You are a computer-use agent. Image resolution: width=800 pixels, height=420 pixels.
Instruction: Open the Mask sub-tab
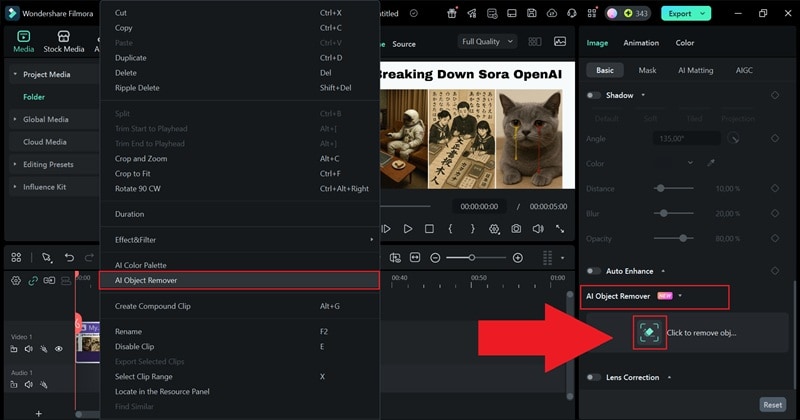[x=647, y=70]
